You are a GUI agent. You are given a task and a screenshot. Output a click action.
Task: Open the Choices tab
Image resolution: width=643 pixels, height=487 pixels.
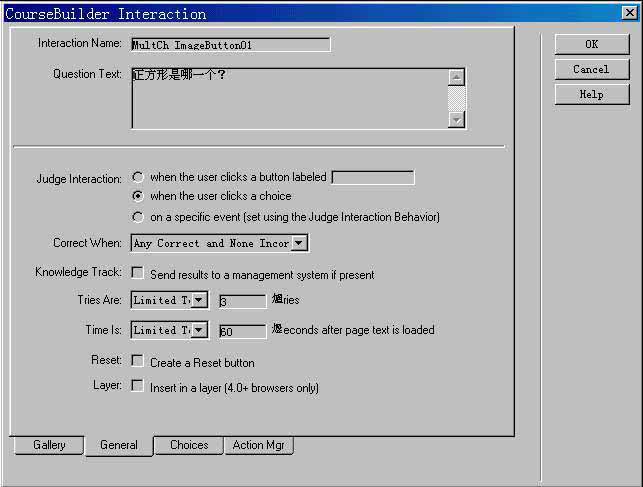point(189,445)
